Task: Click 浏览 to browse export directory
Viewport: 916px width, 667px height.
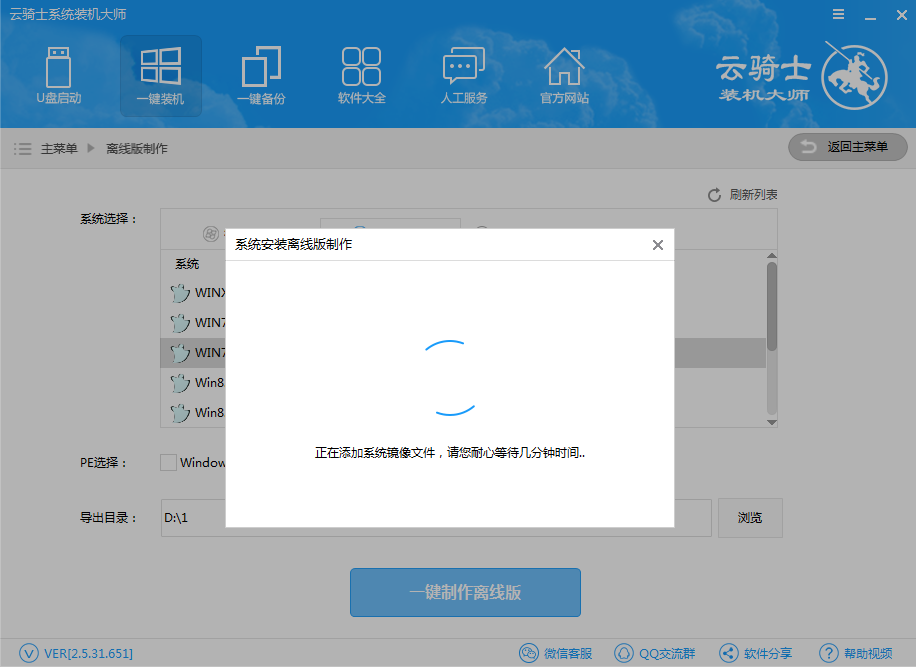Action: (750, 517)
